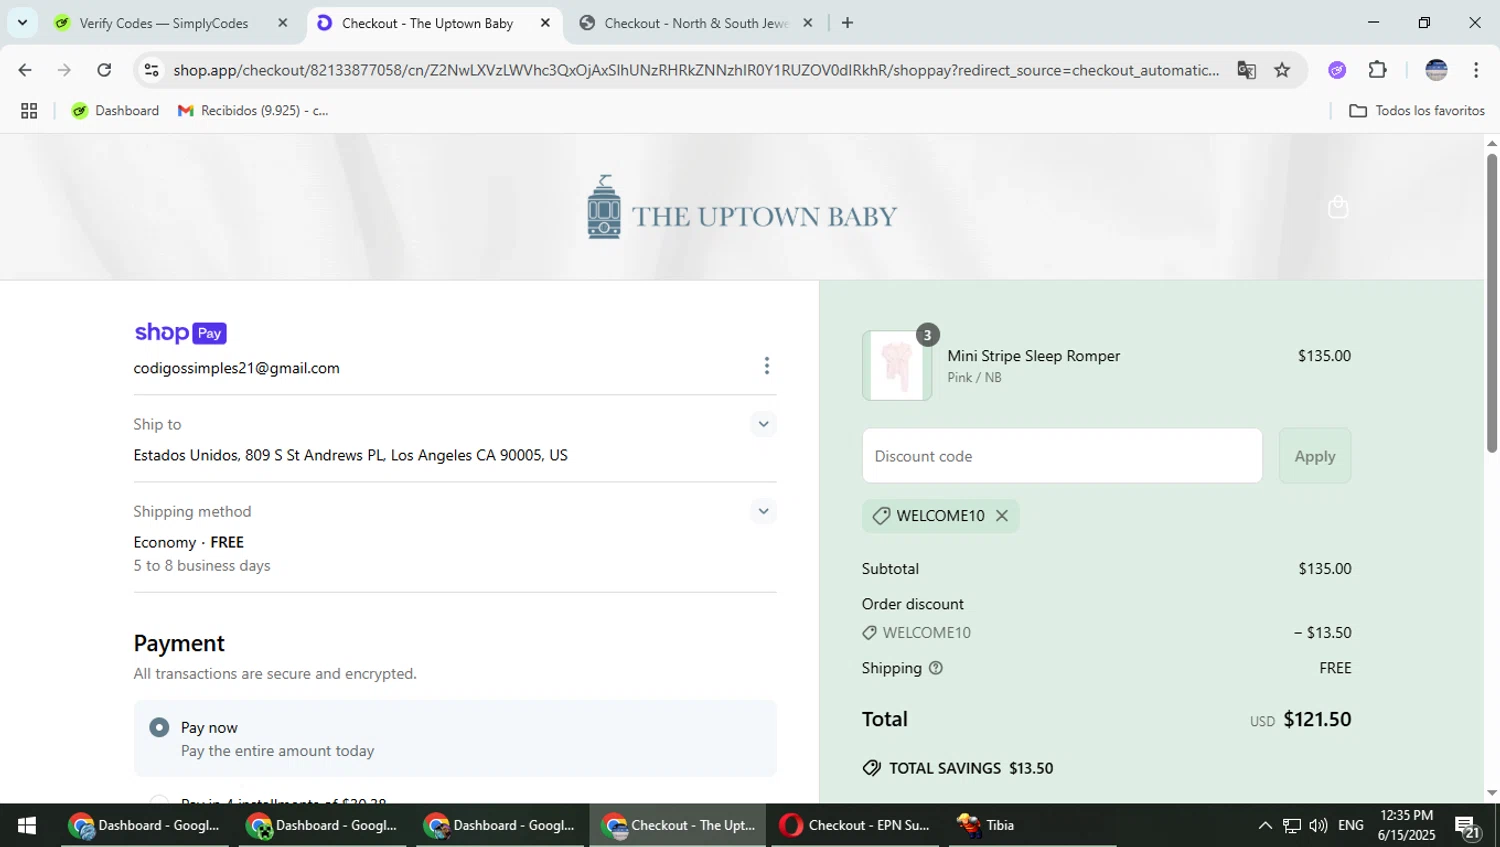Switch to the first Dashboard Chrome taskbar window
Viewport: 1500px width, 847px height.
click(145, 825)
